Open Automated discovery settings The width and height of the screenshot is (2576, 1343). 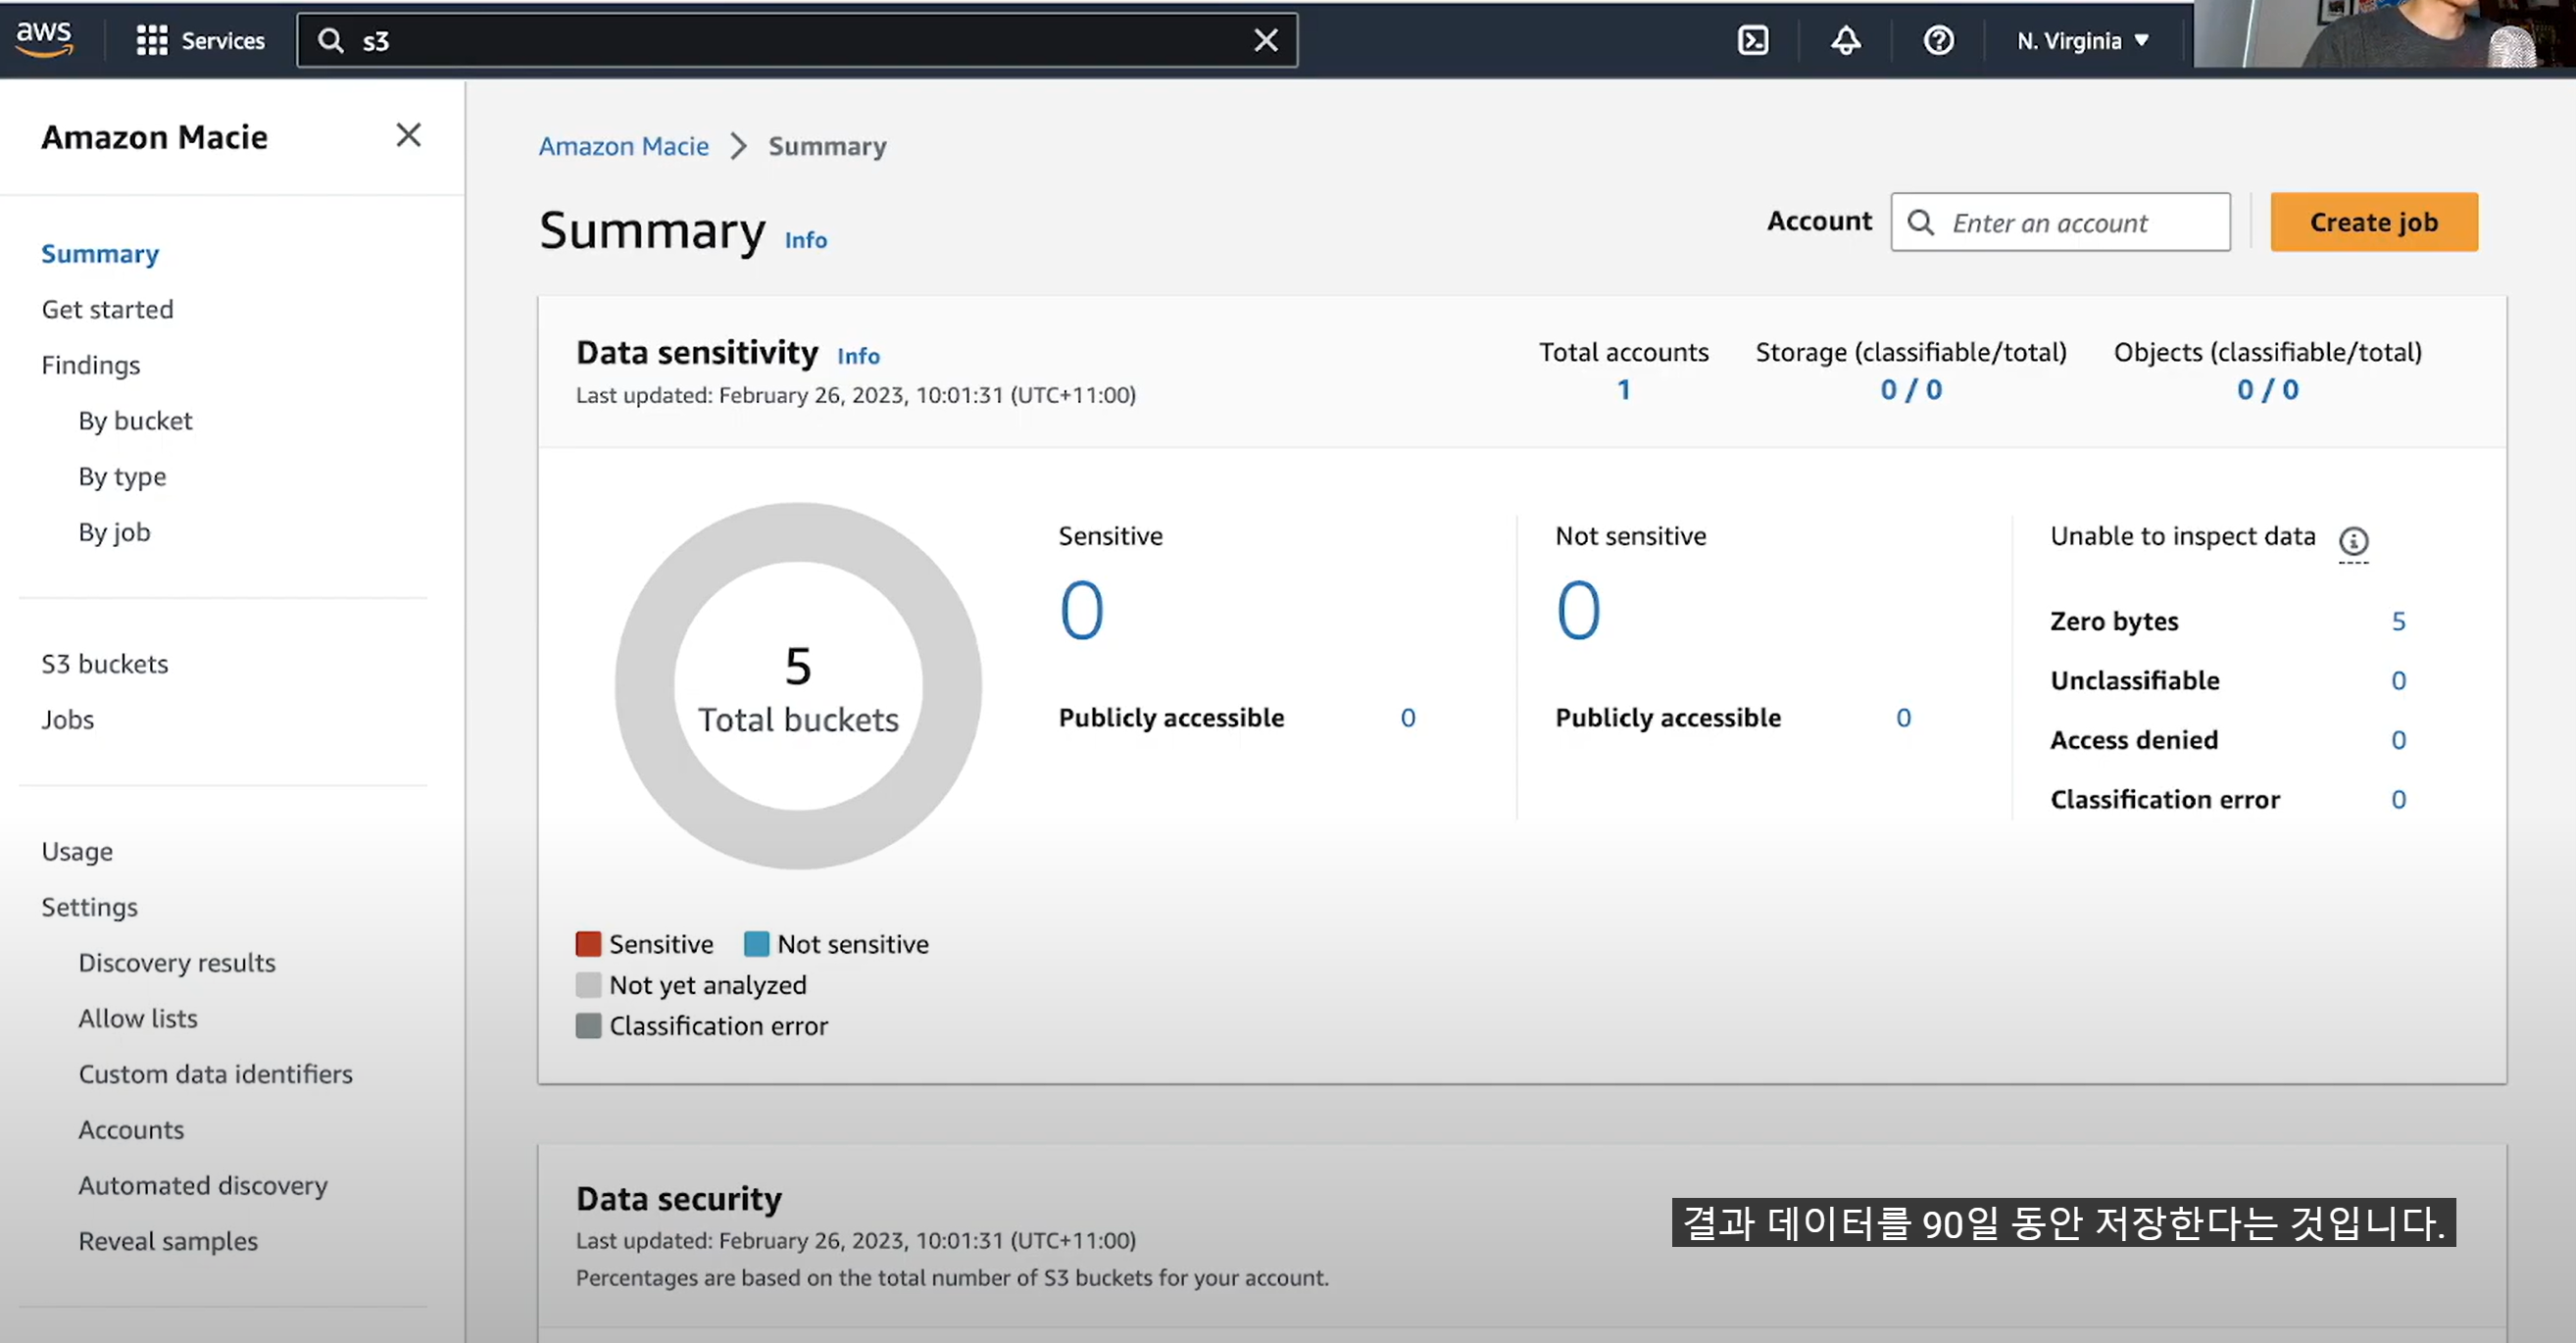tap(203, 1185)
